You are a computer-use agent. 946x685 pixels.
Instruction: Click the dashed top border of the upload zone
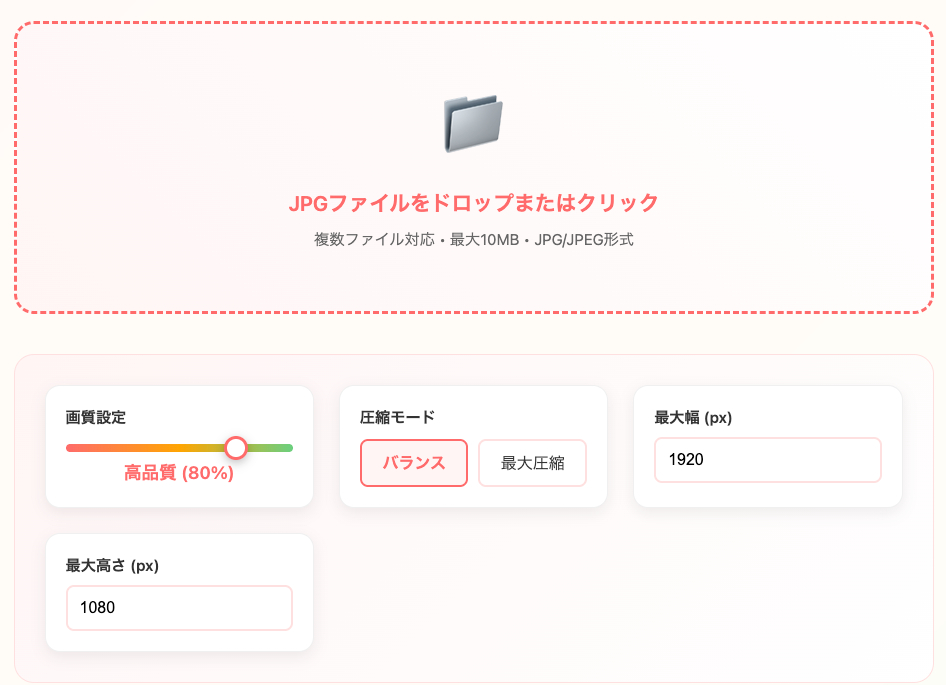[473, 23]
